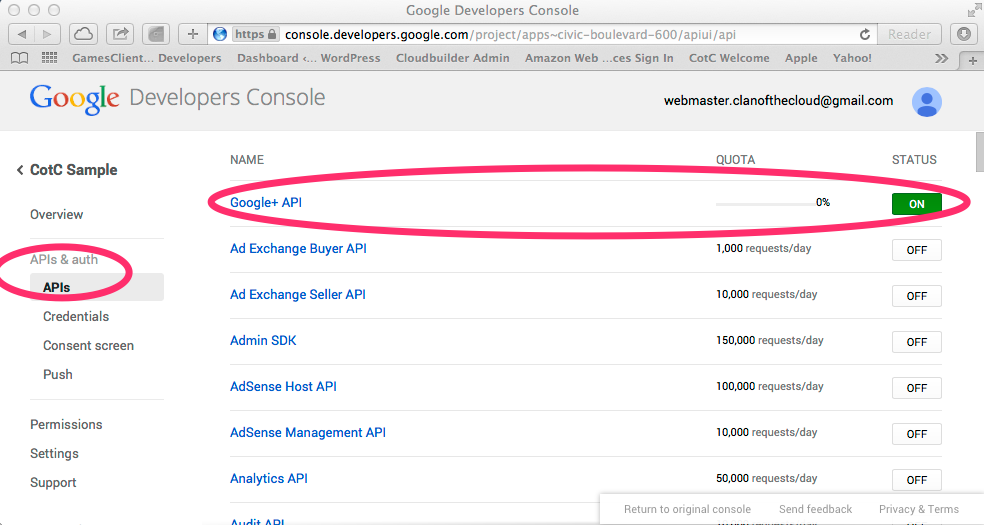
Task: Show the reading list book icon
Action: (x=20, y=58)
